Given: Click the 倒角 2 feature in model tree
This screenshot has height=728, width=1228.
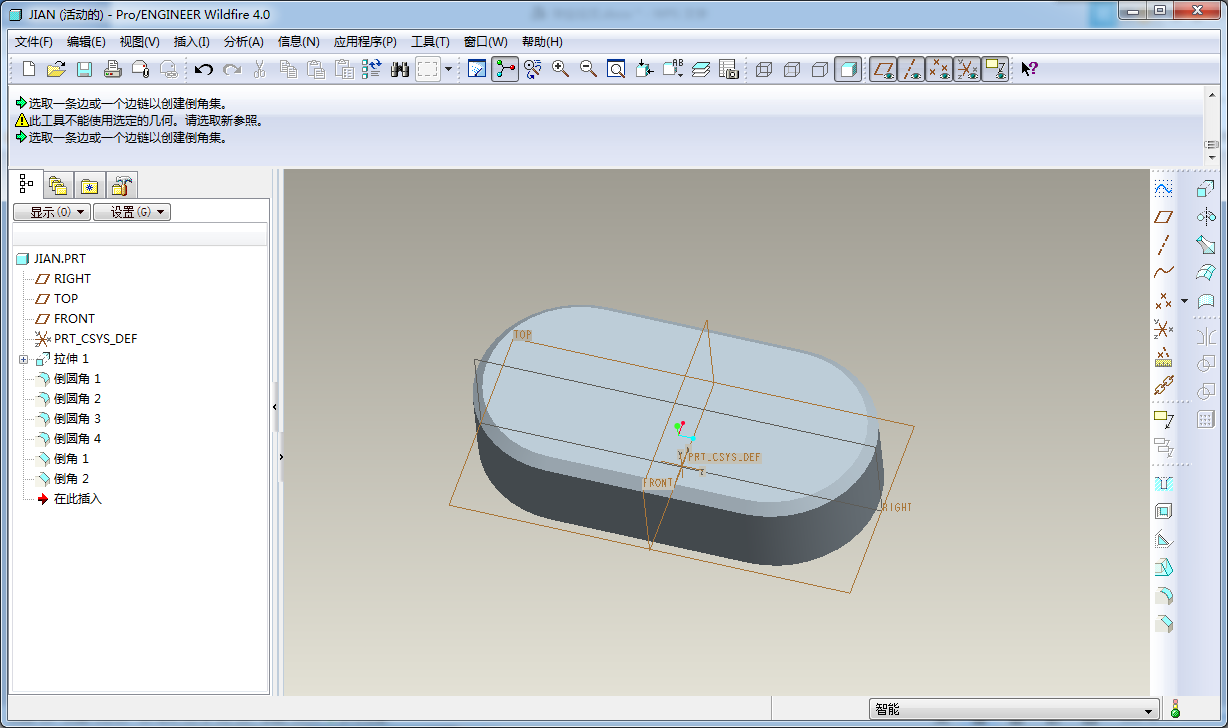Looking at the screenshot, I should (x=71, y=479).
